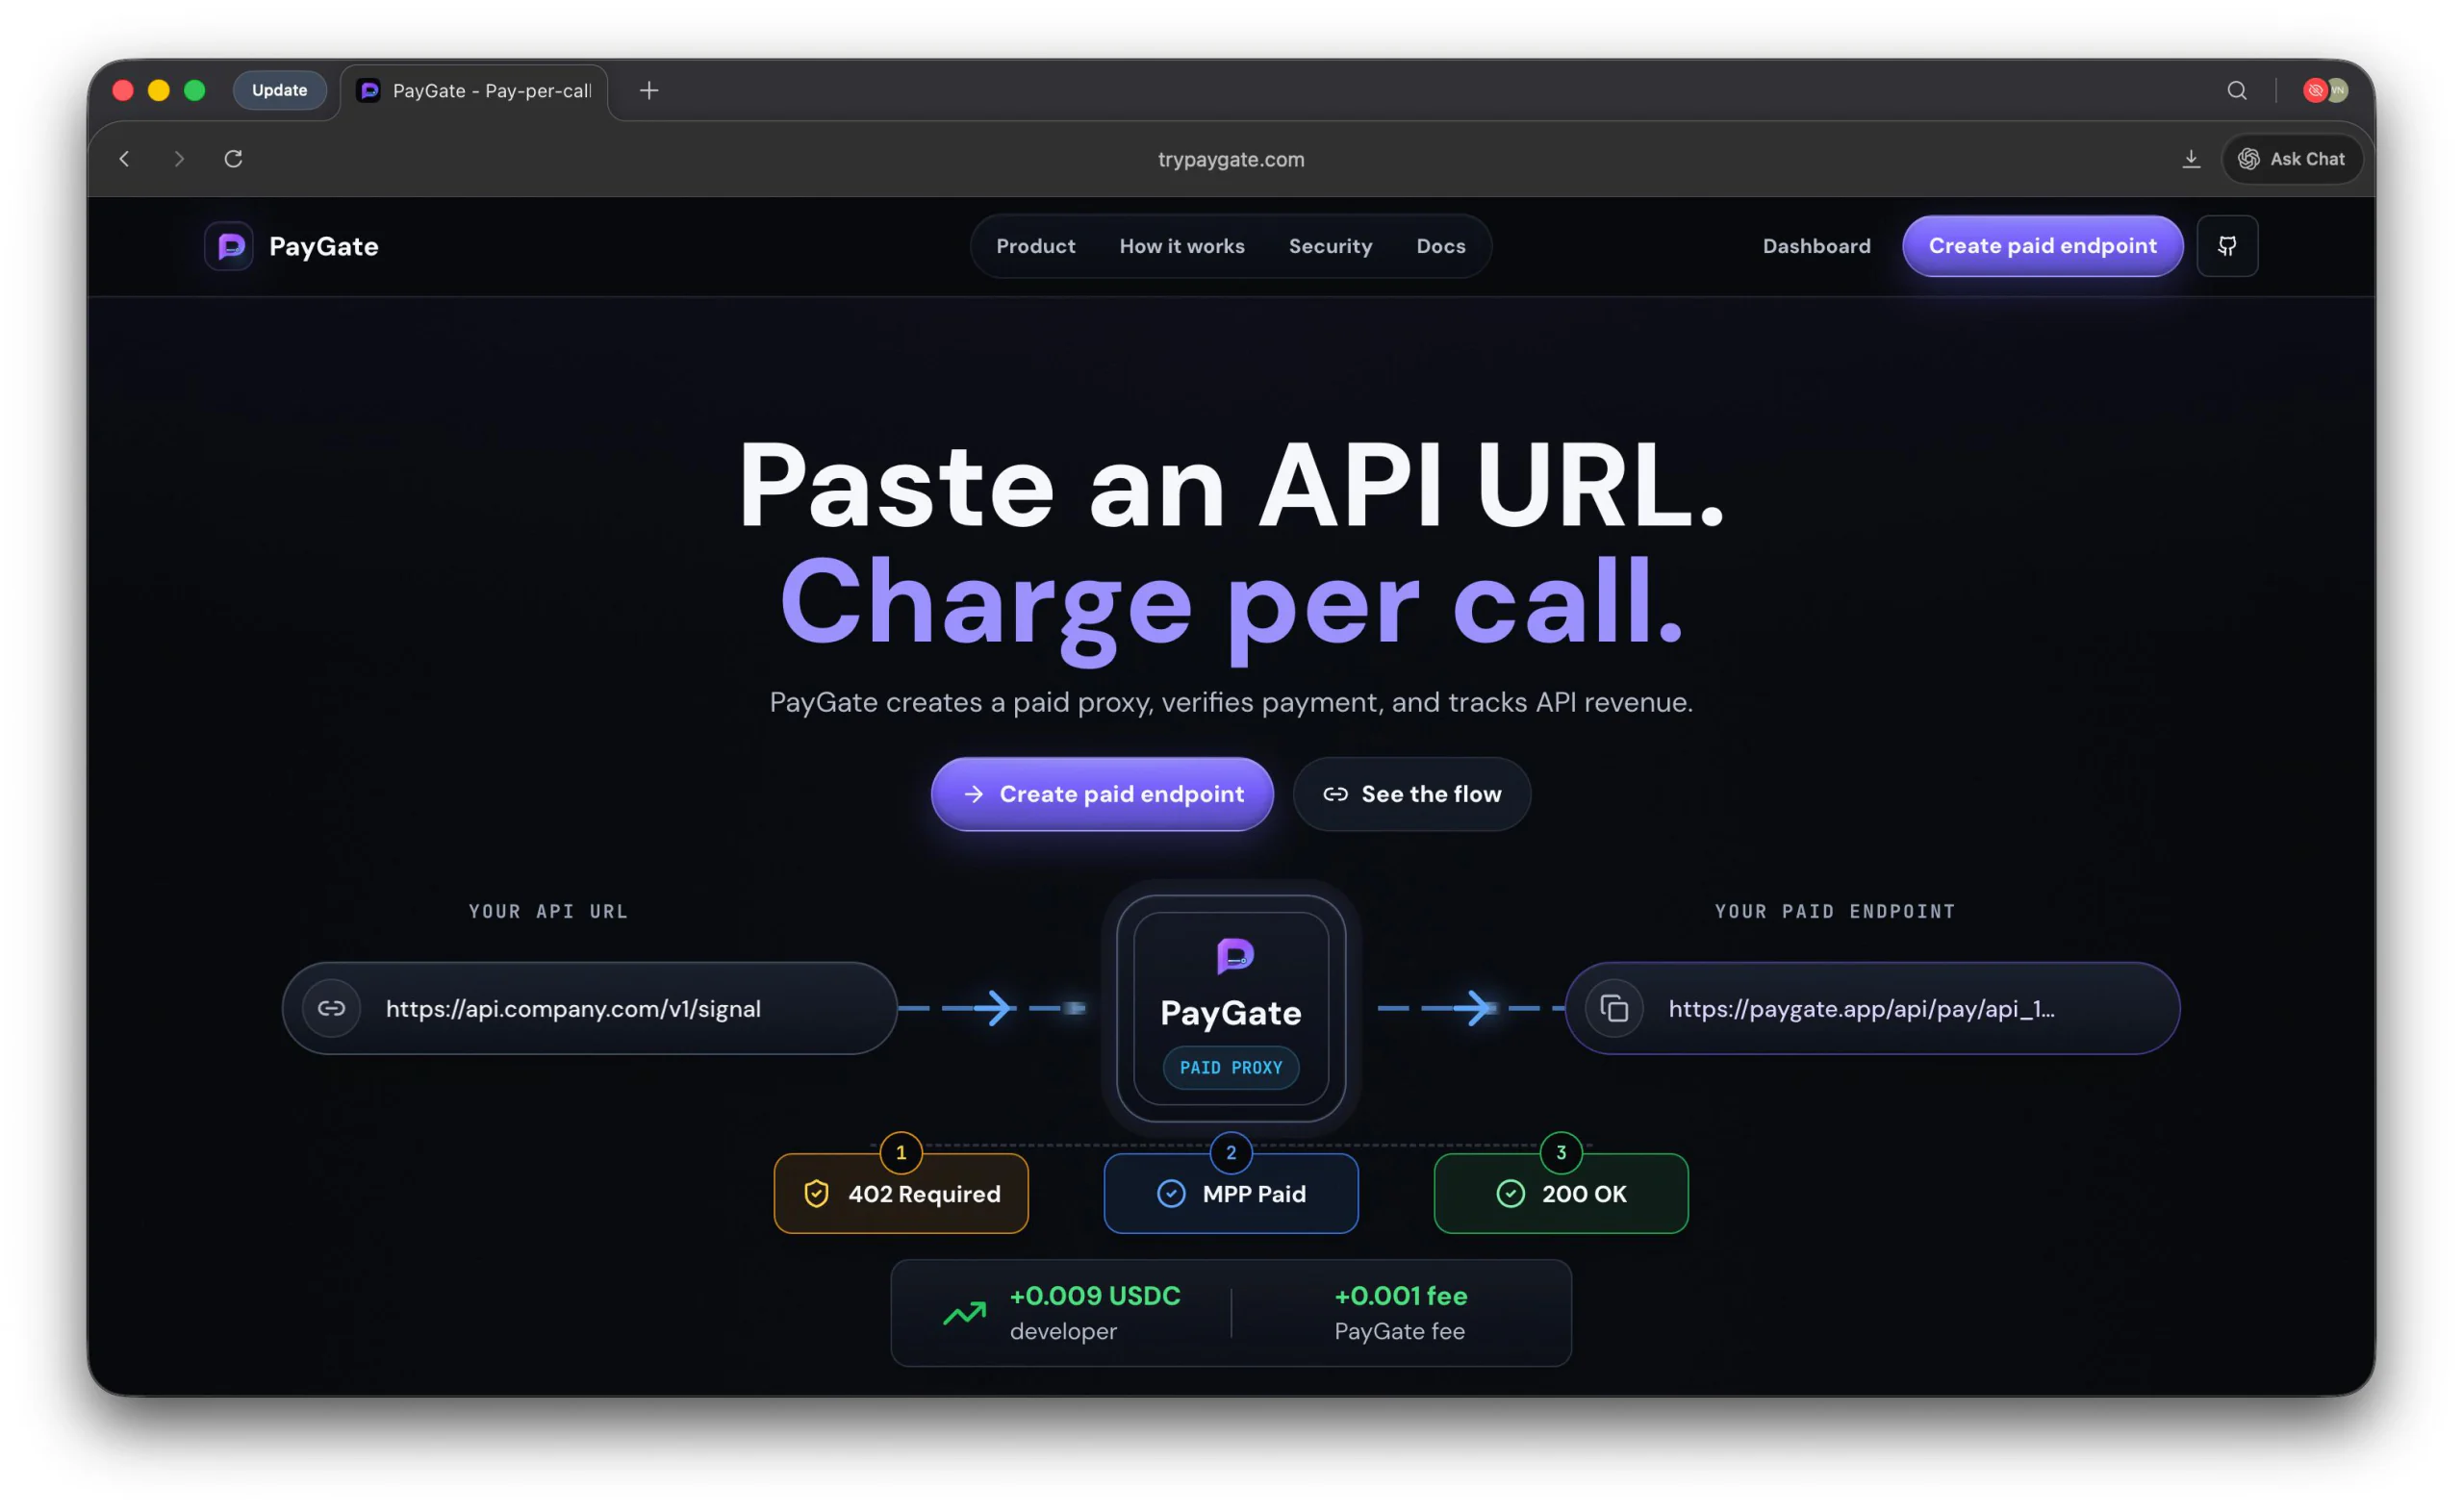The height and width of the screenshot is (1512, 2463).
Task: Click the link icon in API URL field
Action: (x=331, y=1008)
